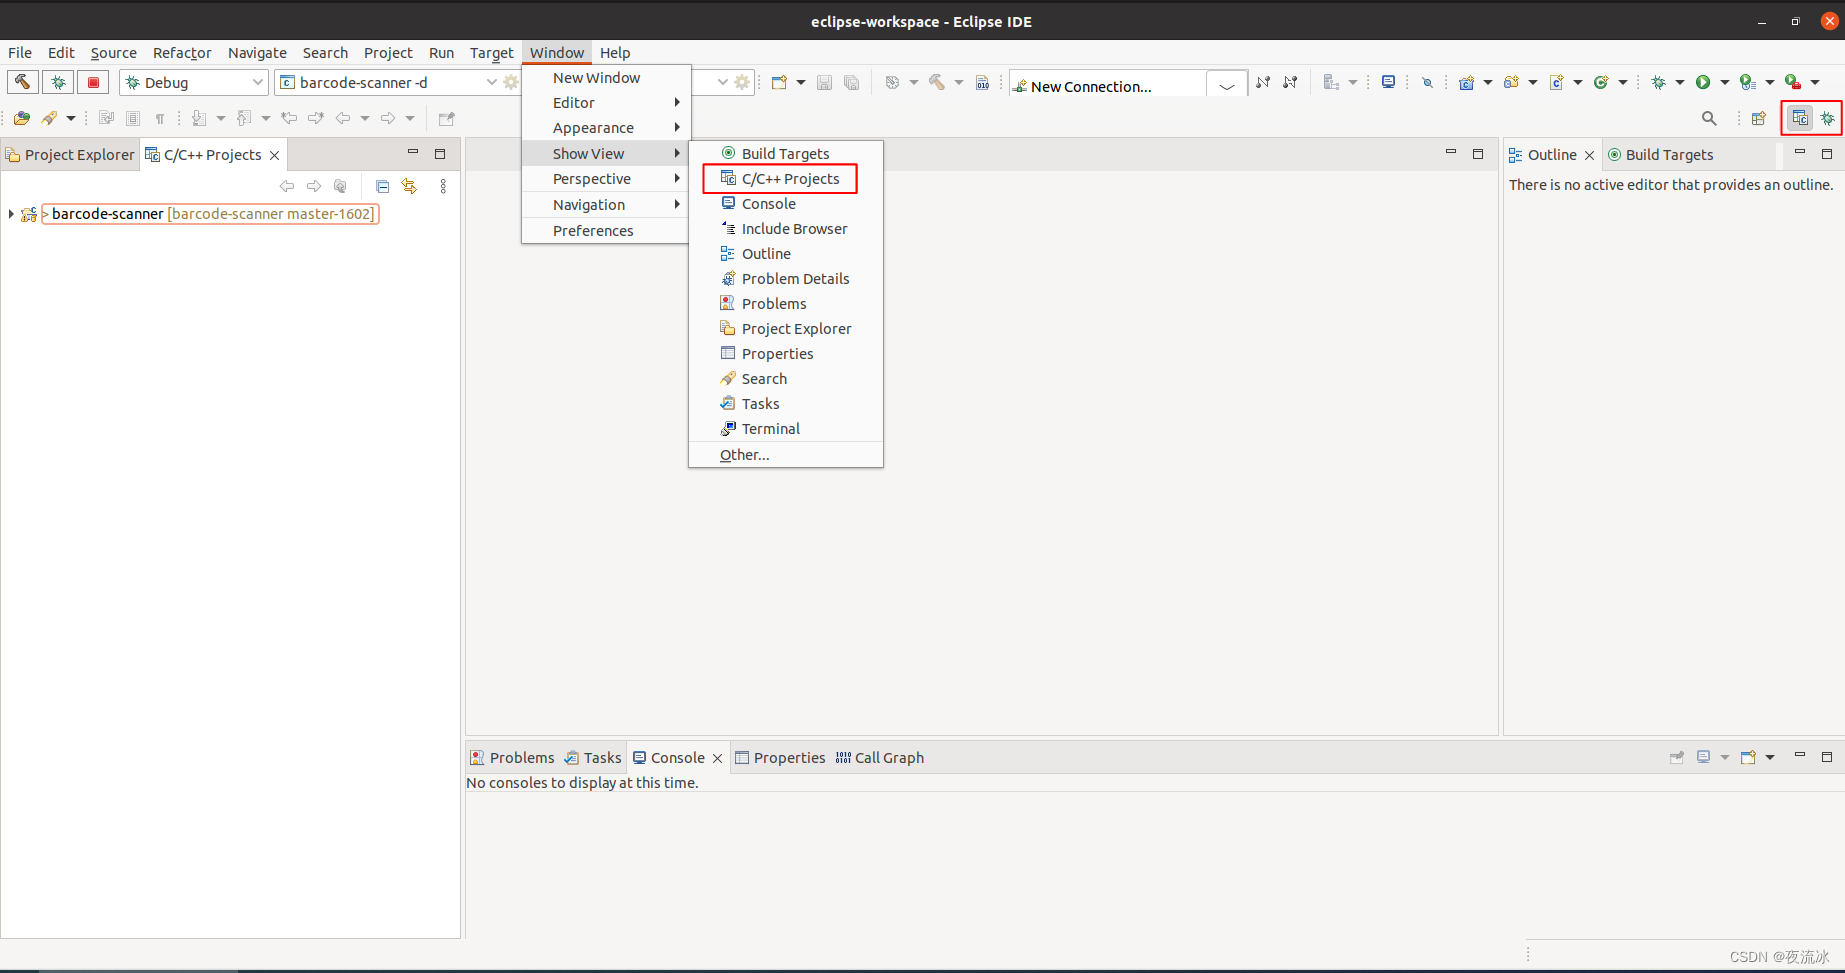Pin the Console view
The image size is (1845, 973).
coord(1676,757)
